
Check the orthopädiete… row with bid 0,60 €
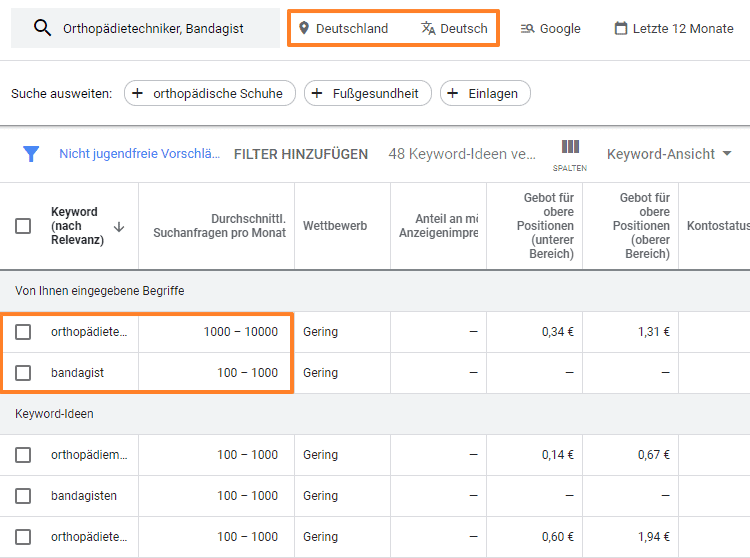click(x=23, y=537)
